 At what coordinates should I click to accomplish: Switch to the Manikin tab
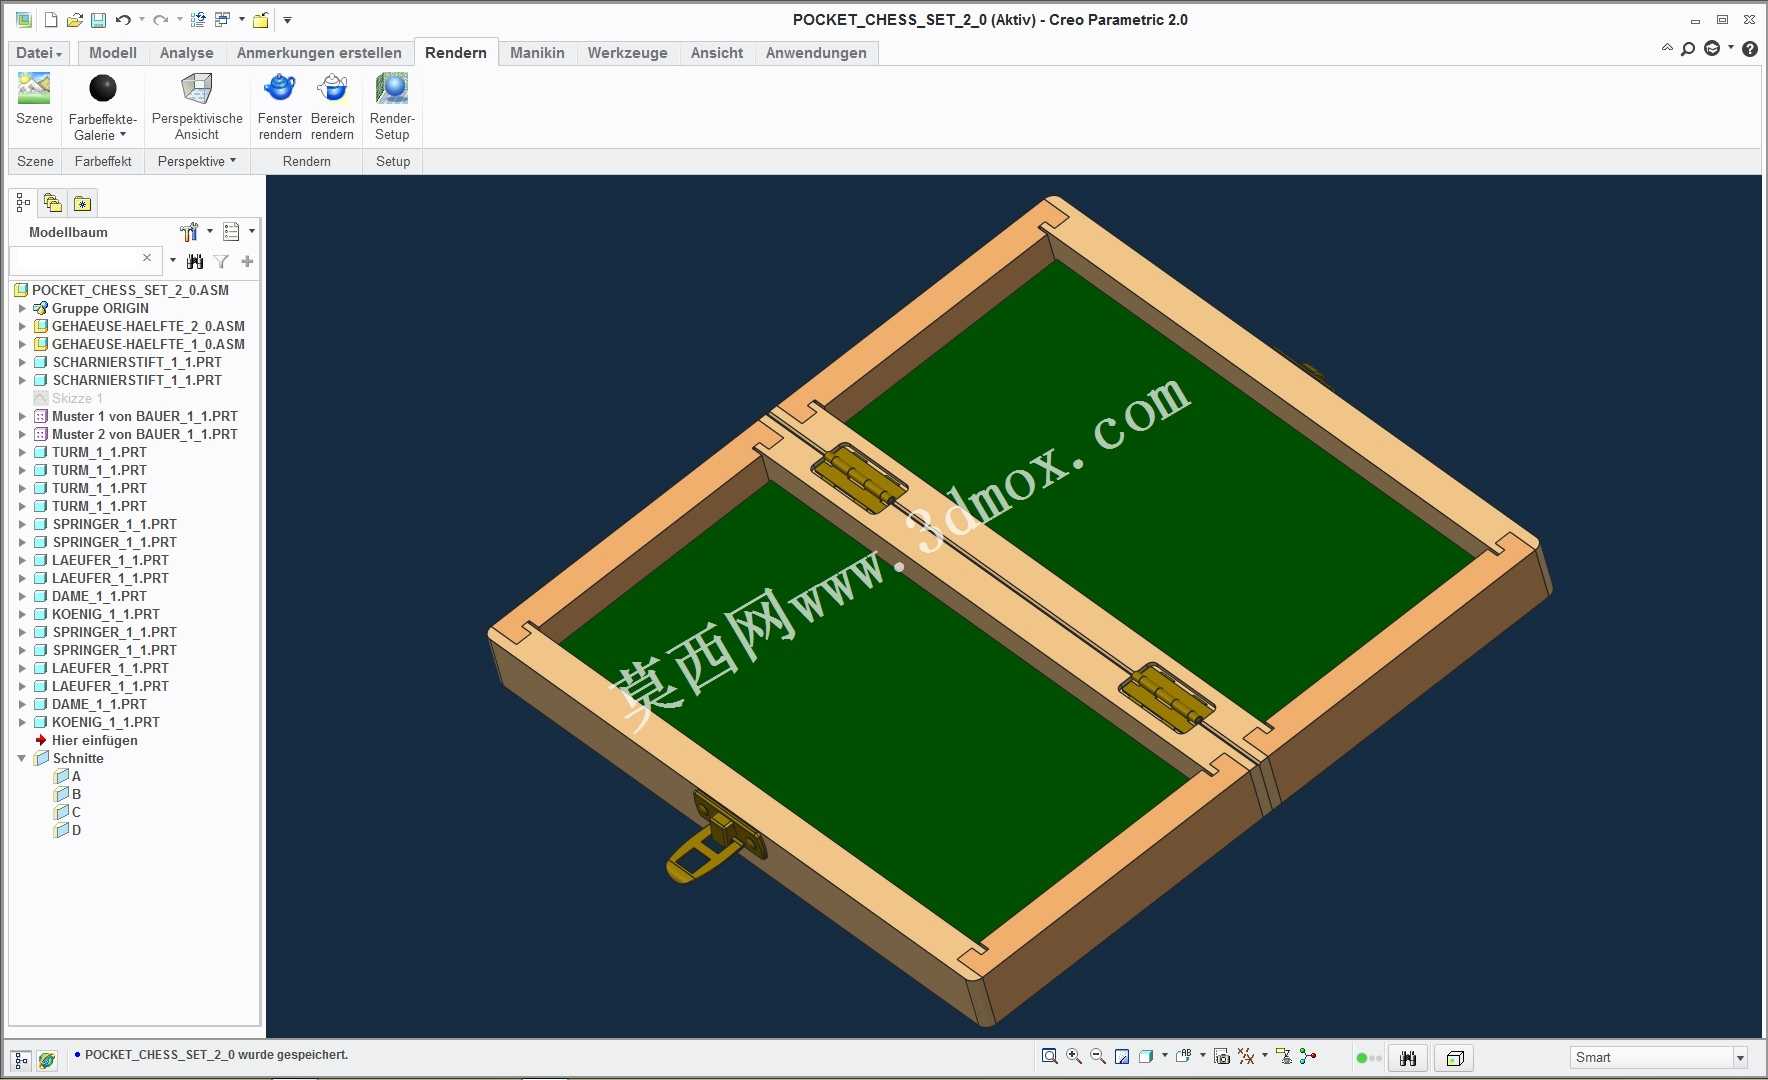[537, 53]
